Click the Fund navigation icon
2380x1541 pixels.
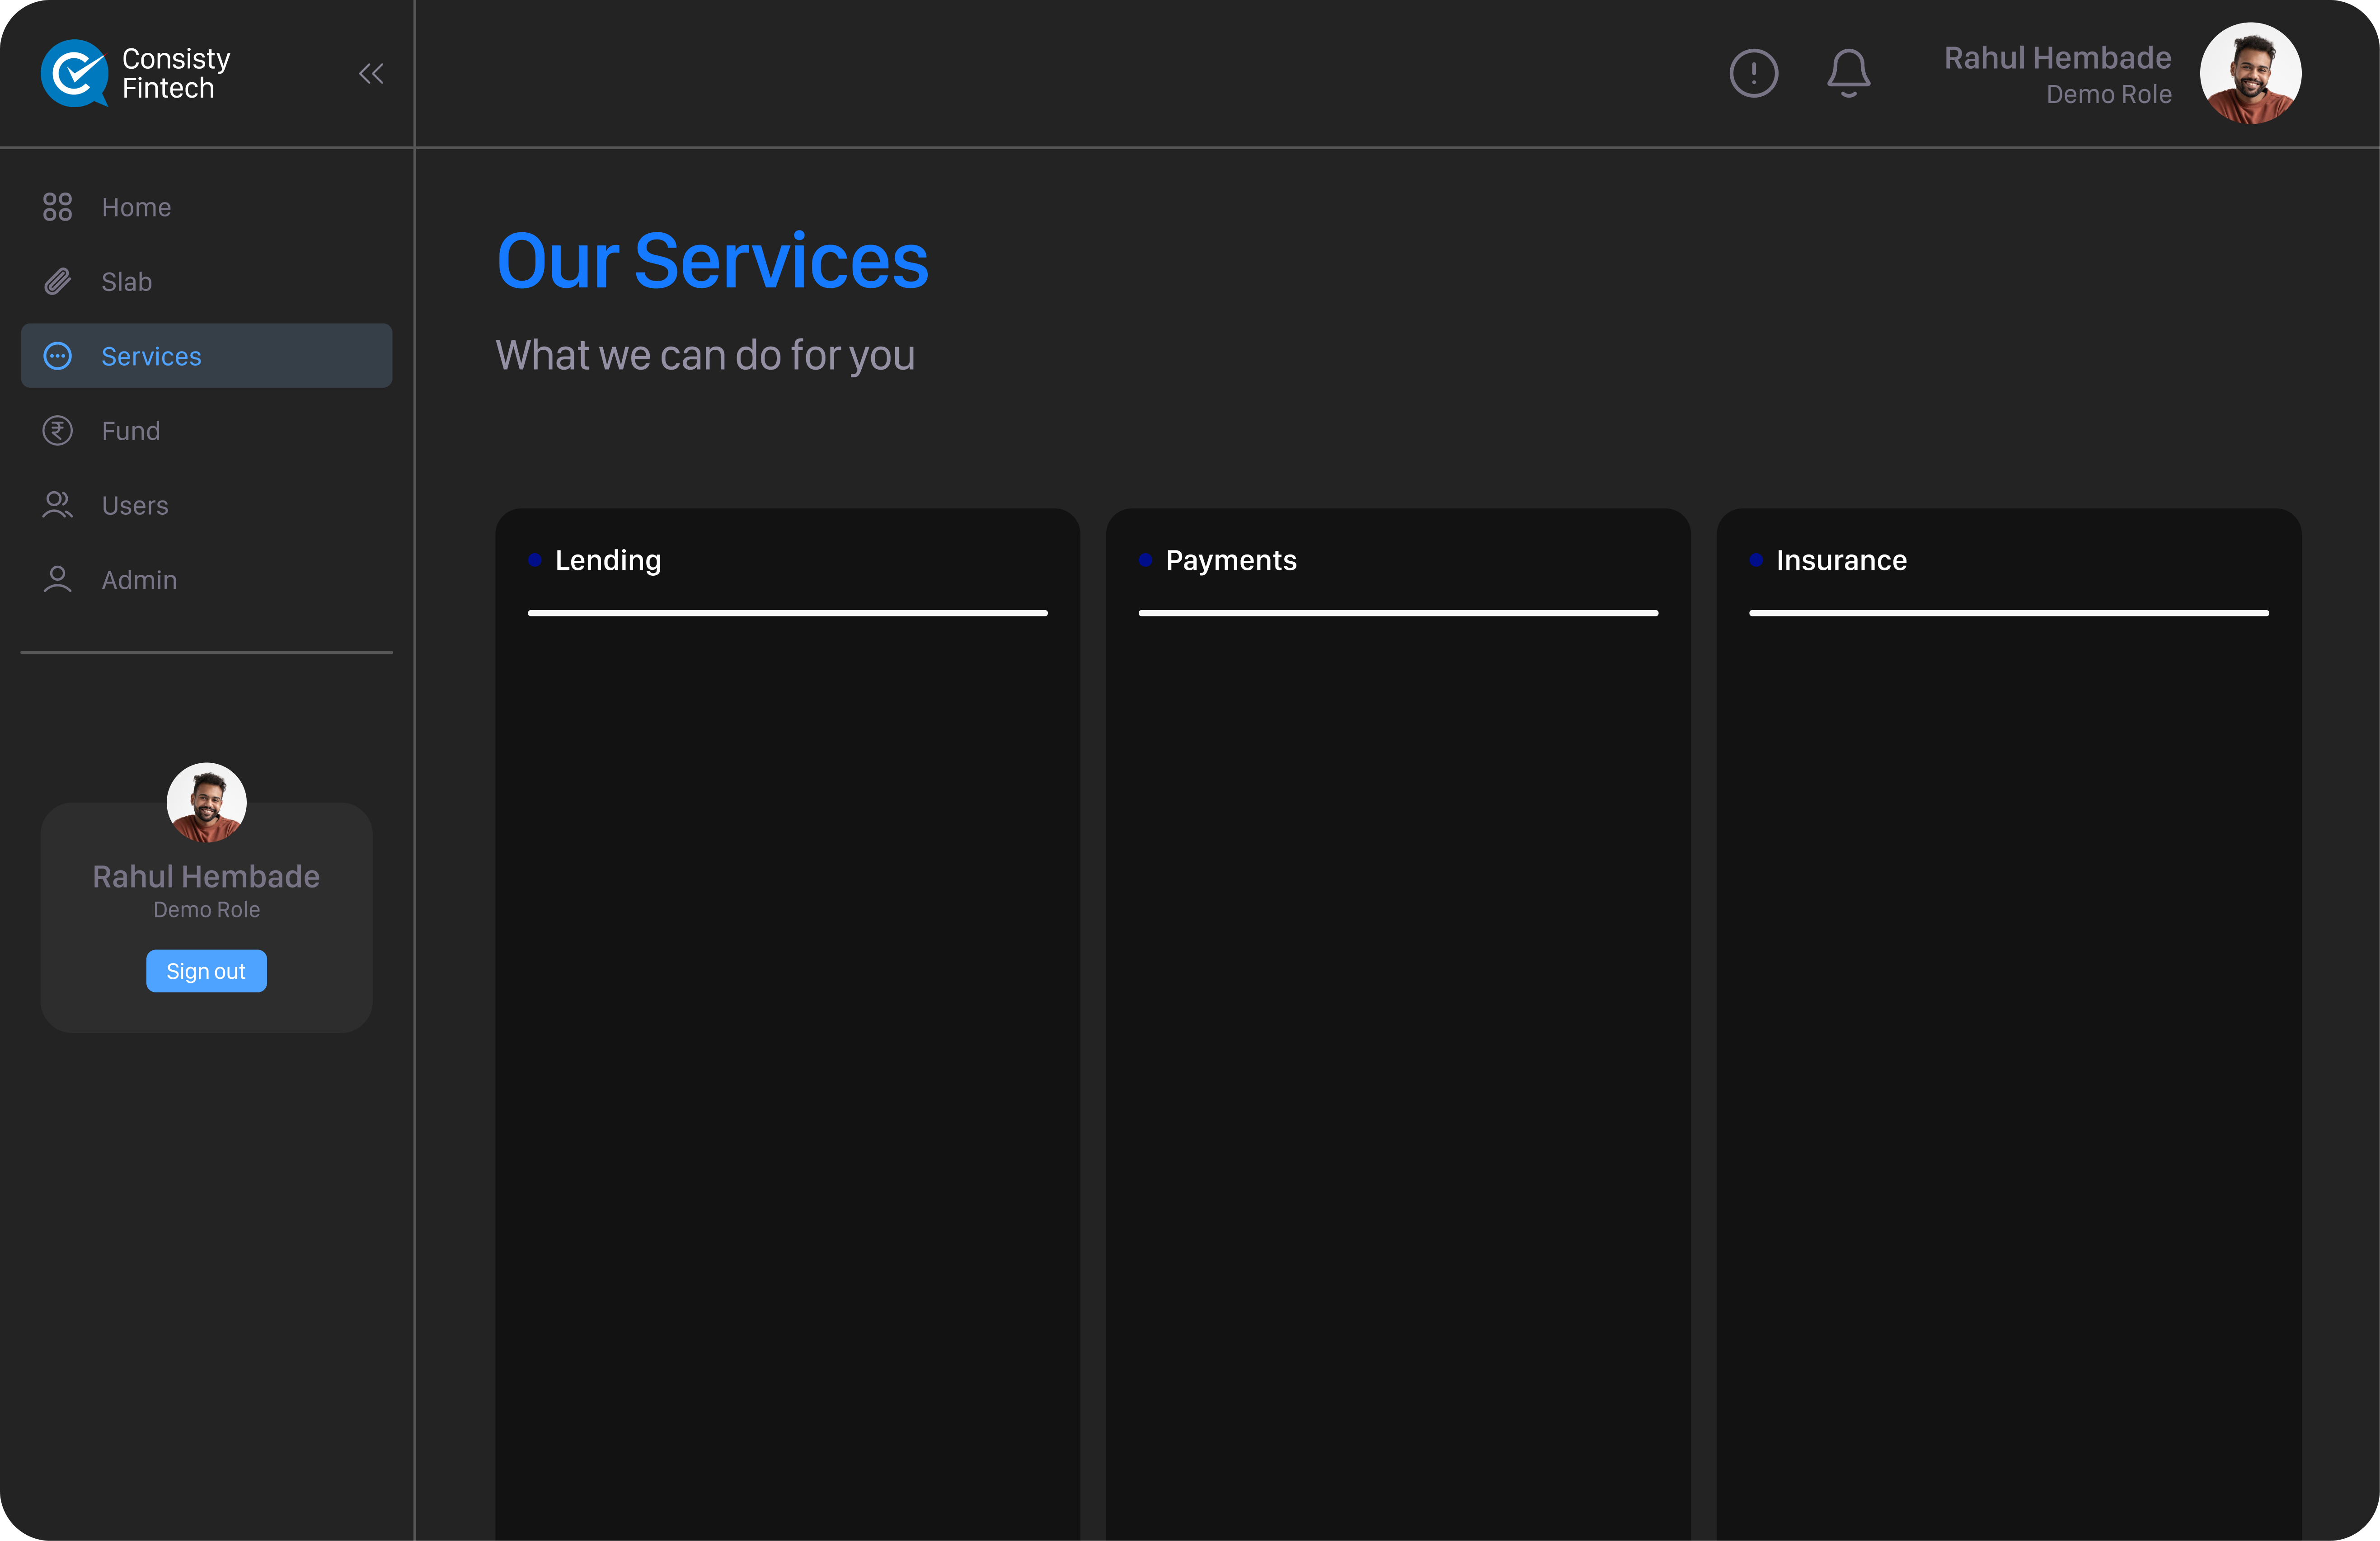click(x=57, y=430)
